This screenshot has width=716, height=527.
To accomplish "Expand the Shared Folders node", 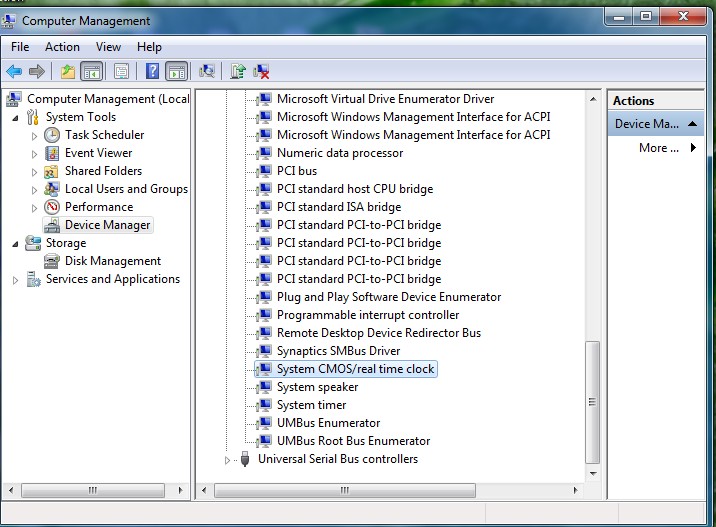I will coord(34,172).
